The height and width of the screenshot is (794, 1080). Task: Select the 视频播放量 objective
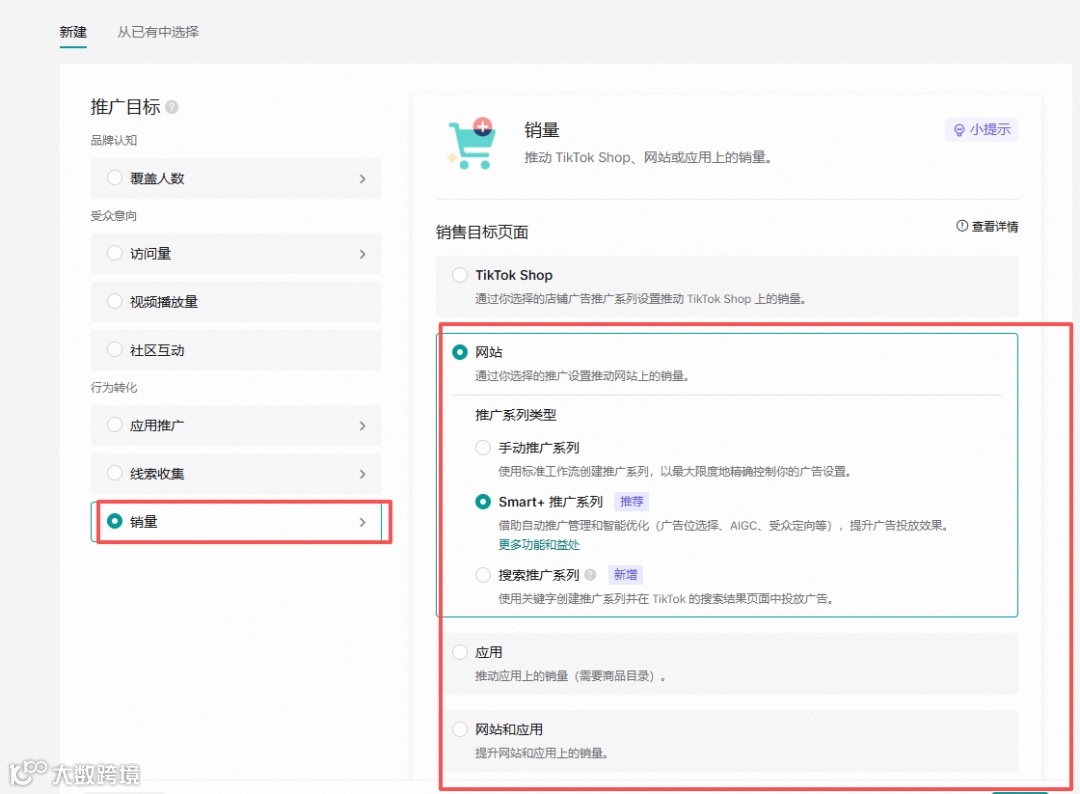[x=236, y=302]
